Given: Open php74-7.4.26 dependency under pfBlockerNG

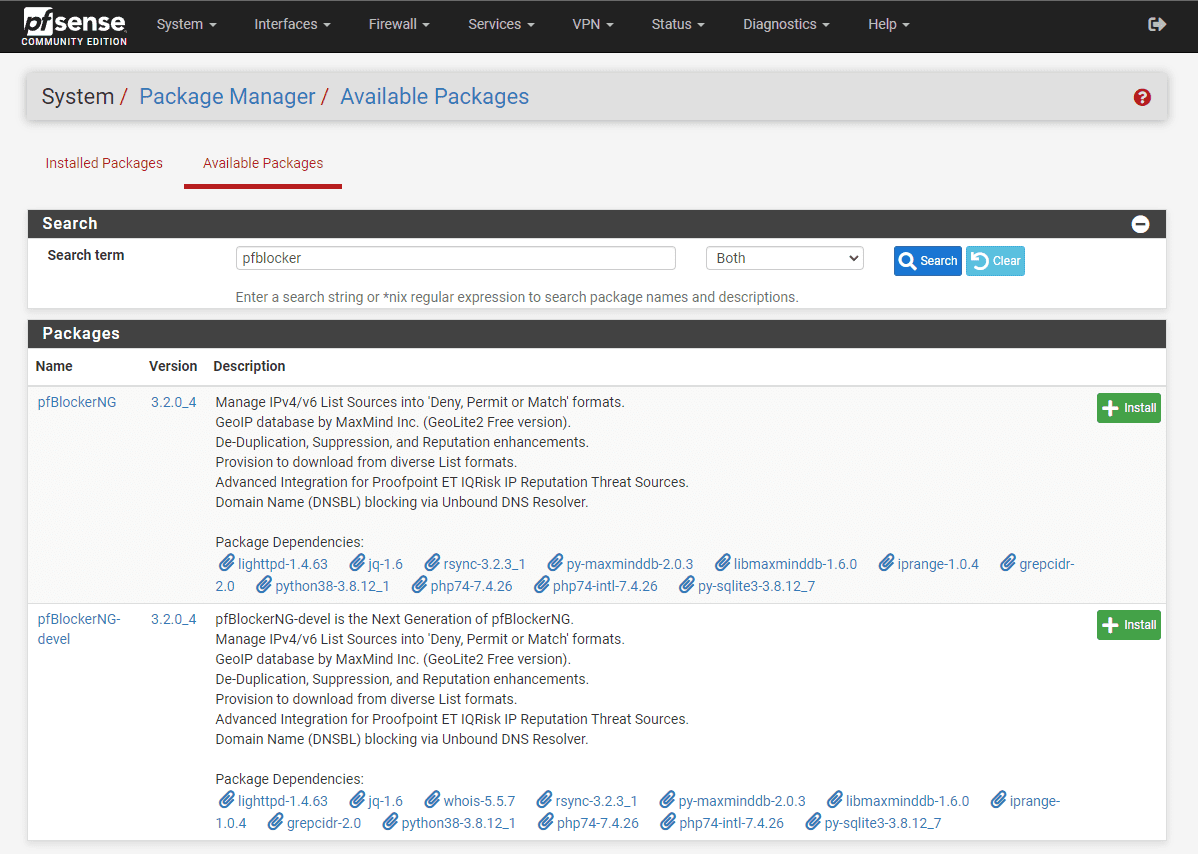Looking at the screenshot, I should [461, 586].
